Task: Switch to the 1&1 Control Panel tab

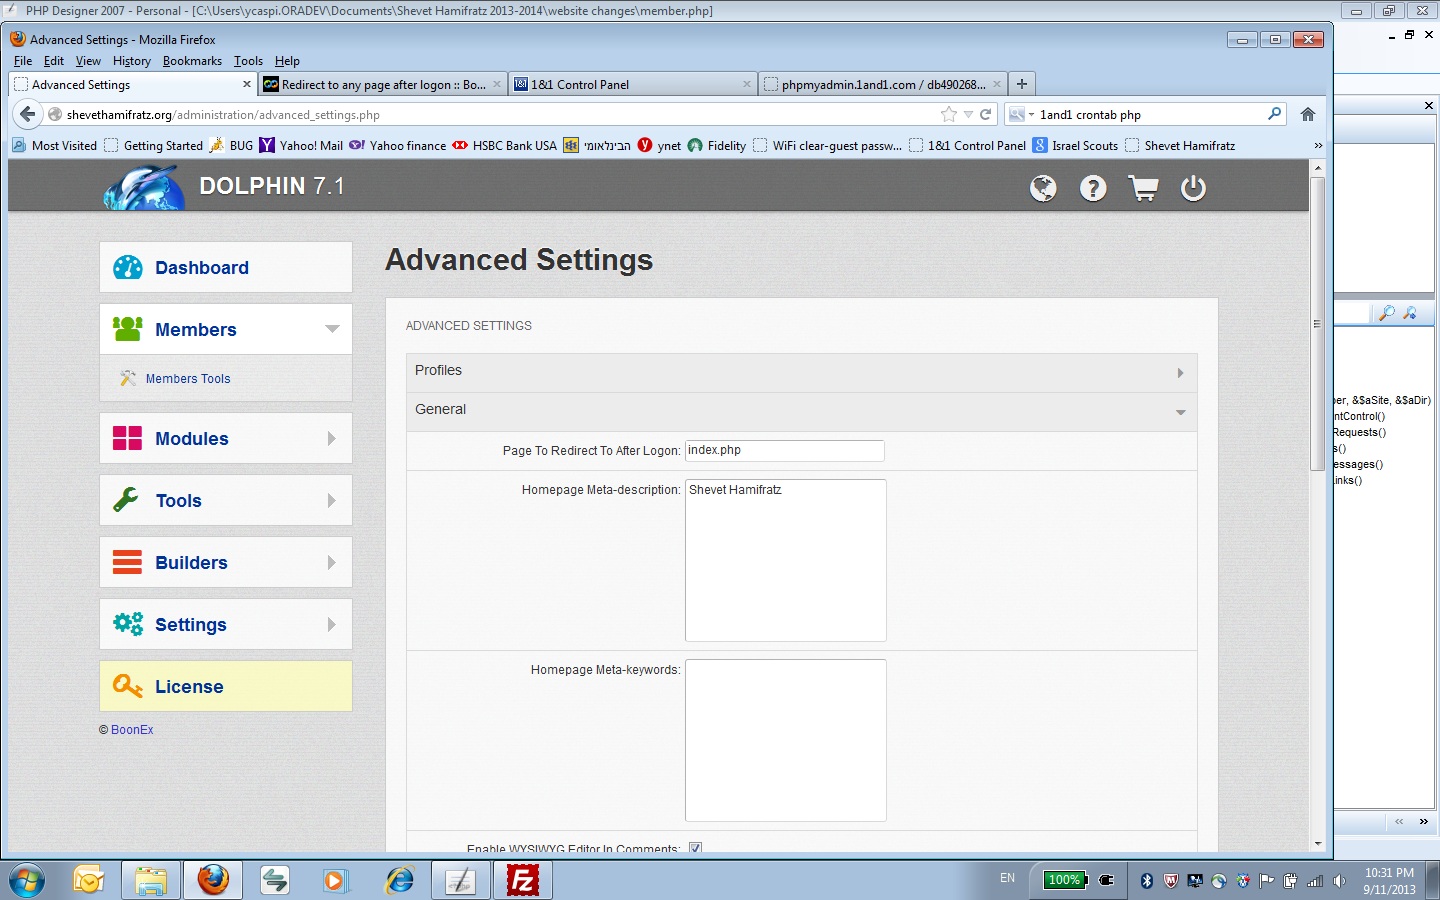Action: click(630, 85)
